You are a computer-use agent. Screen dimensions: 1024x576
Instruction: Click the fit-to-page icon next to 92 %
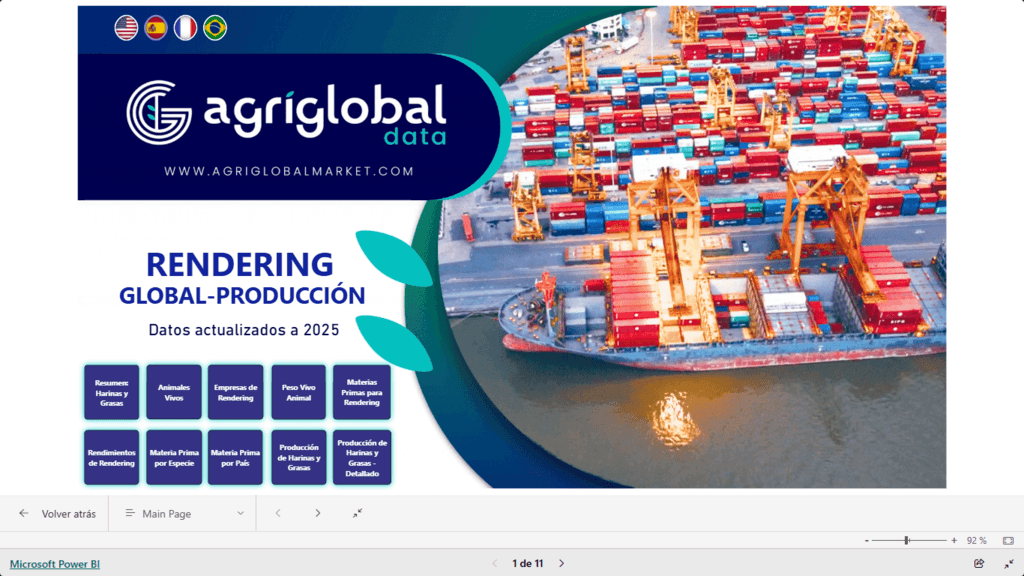(x=1008, y=540)
